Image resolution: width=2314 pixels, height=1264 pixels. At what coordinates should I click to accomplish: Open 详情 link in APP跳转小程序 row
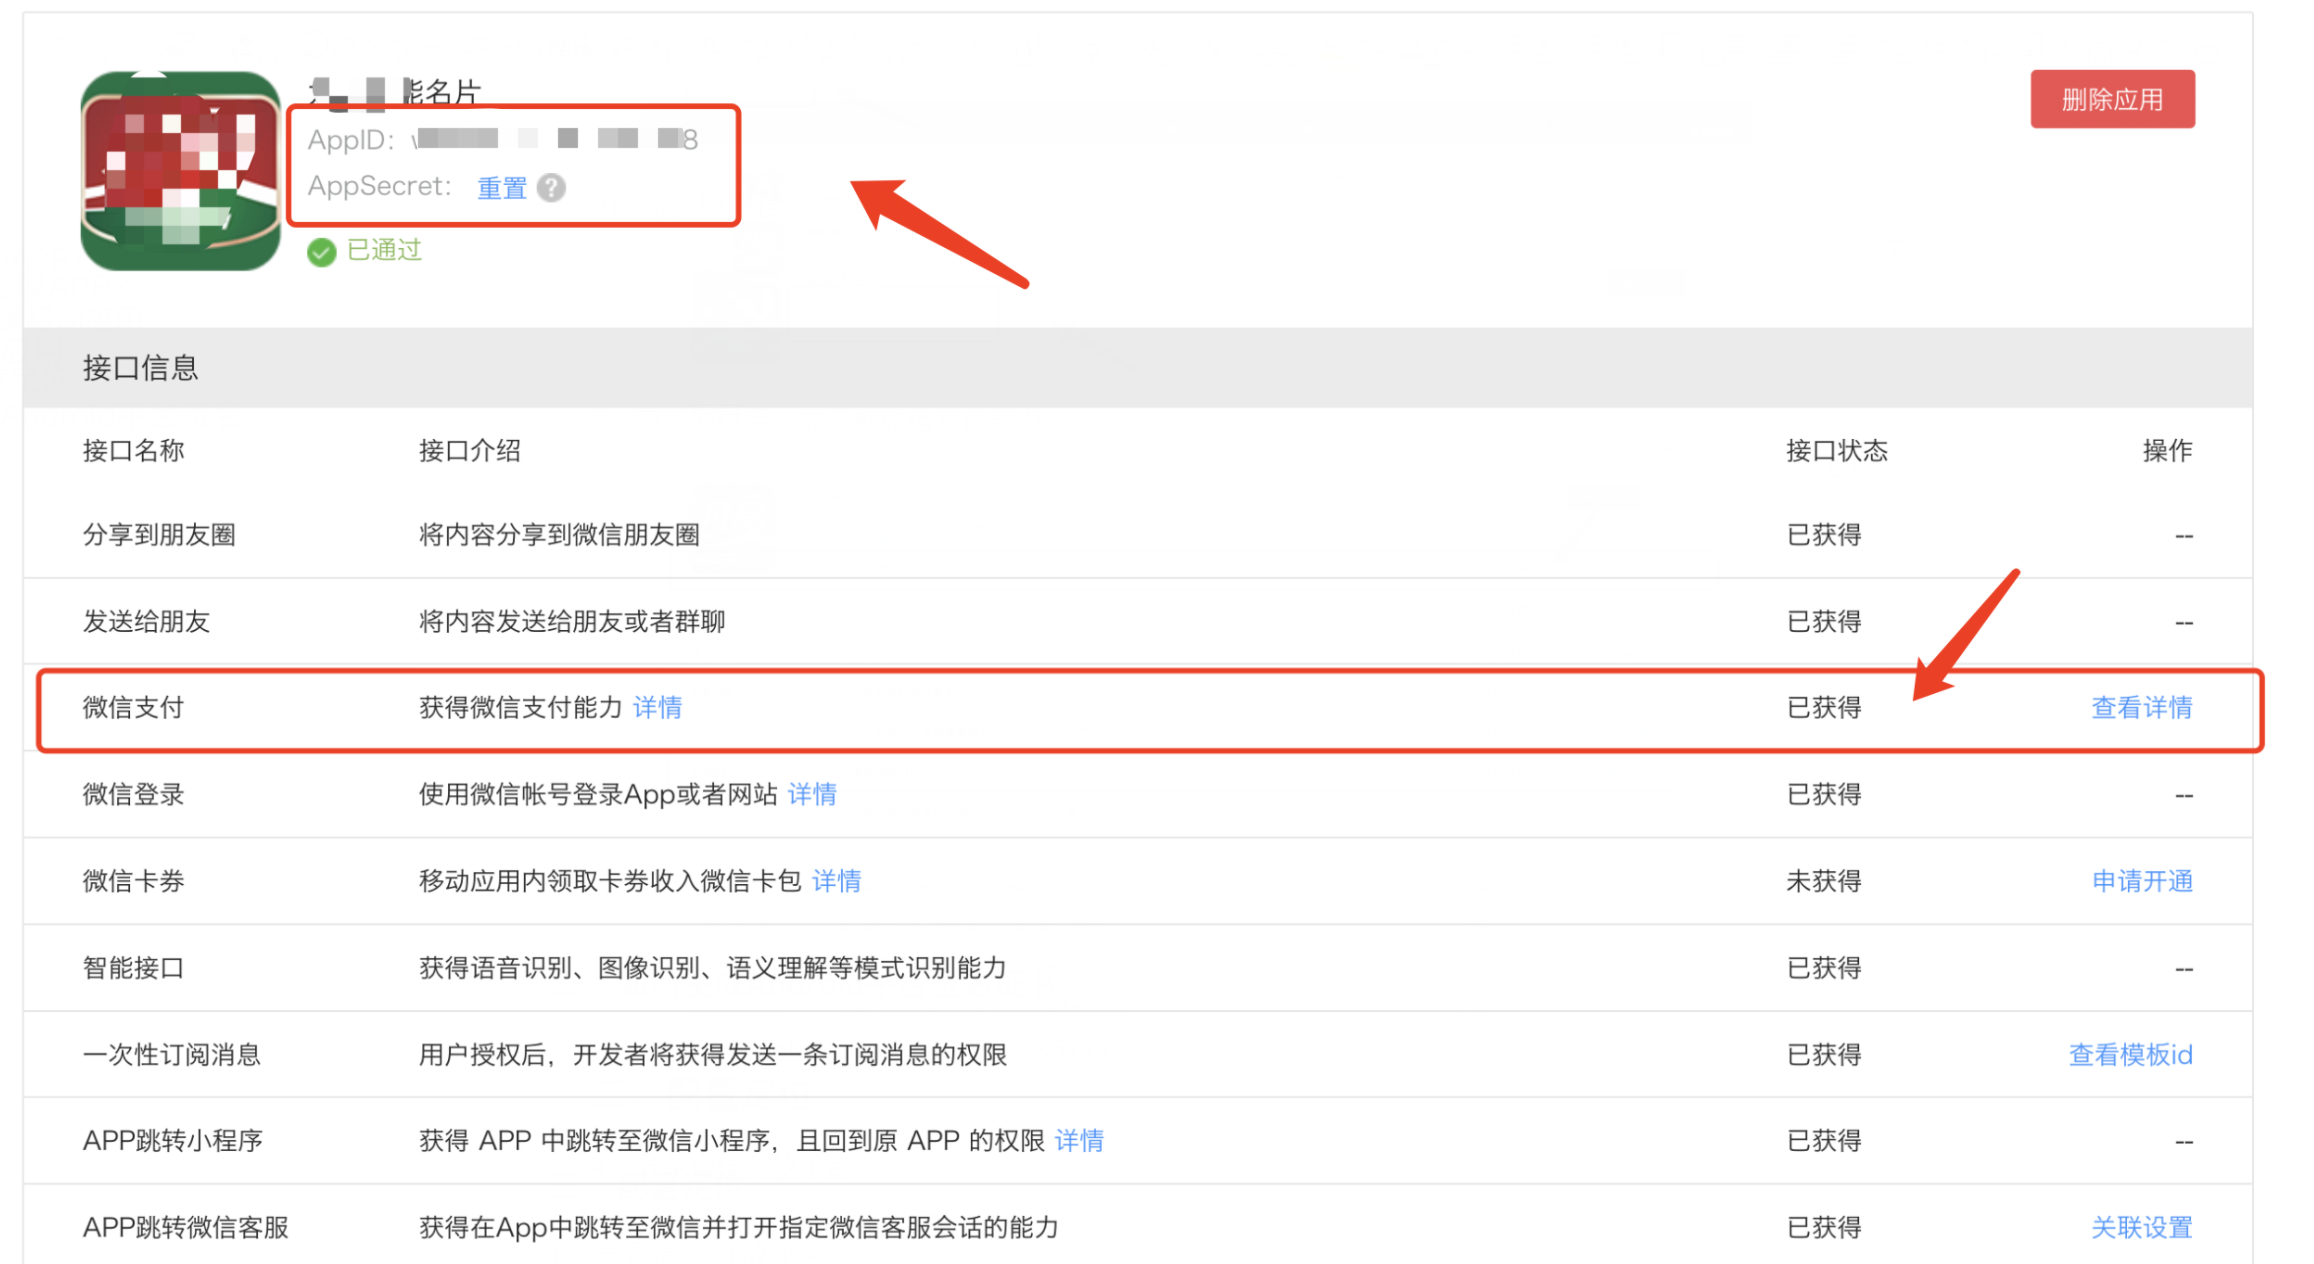click(1079, 1141)
